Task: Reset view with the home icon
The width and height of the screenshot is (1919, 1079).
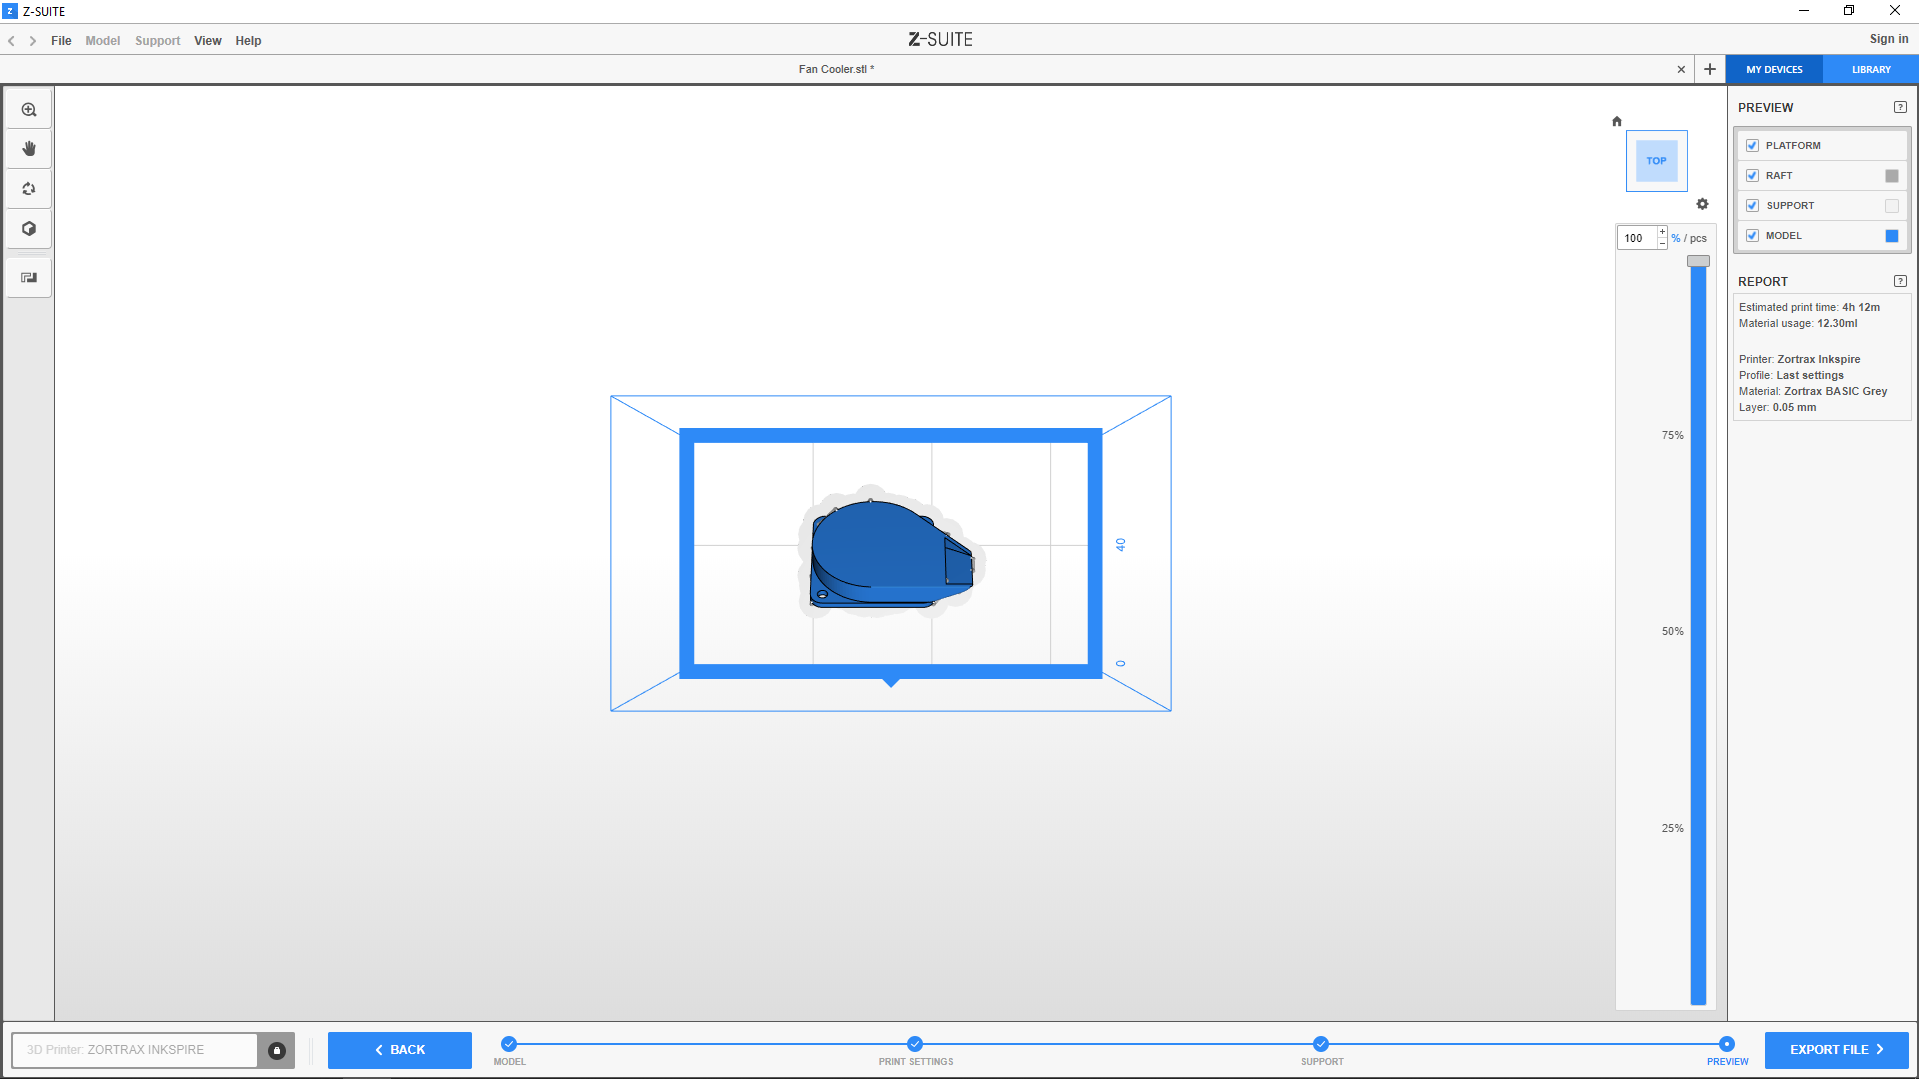Action: (1616, 122)
